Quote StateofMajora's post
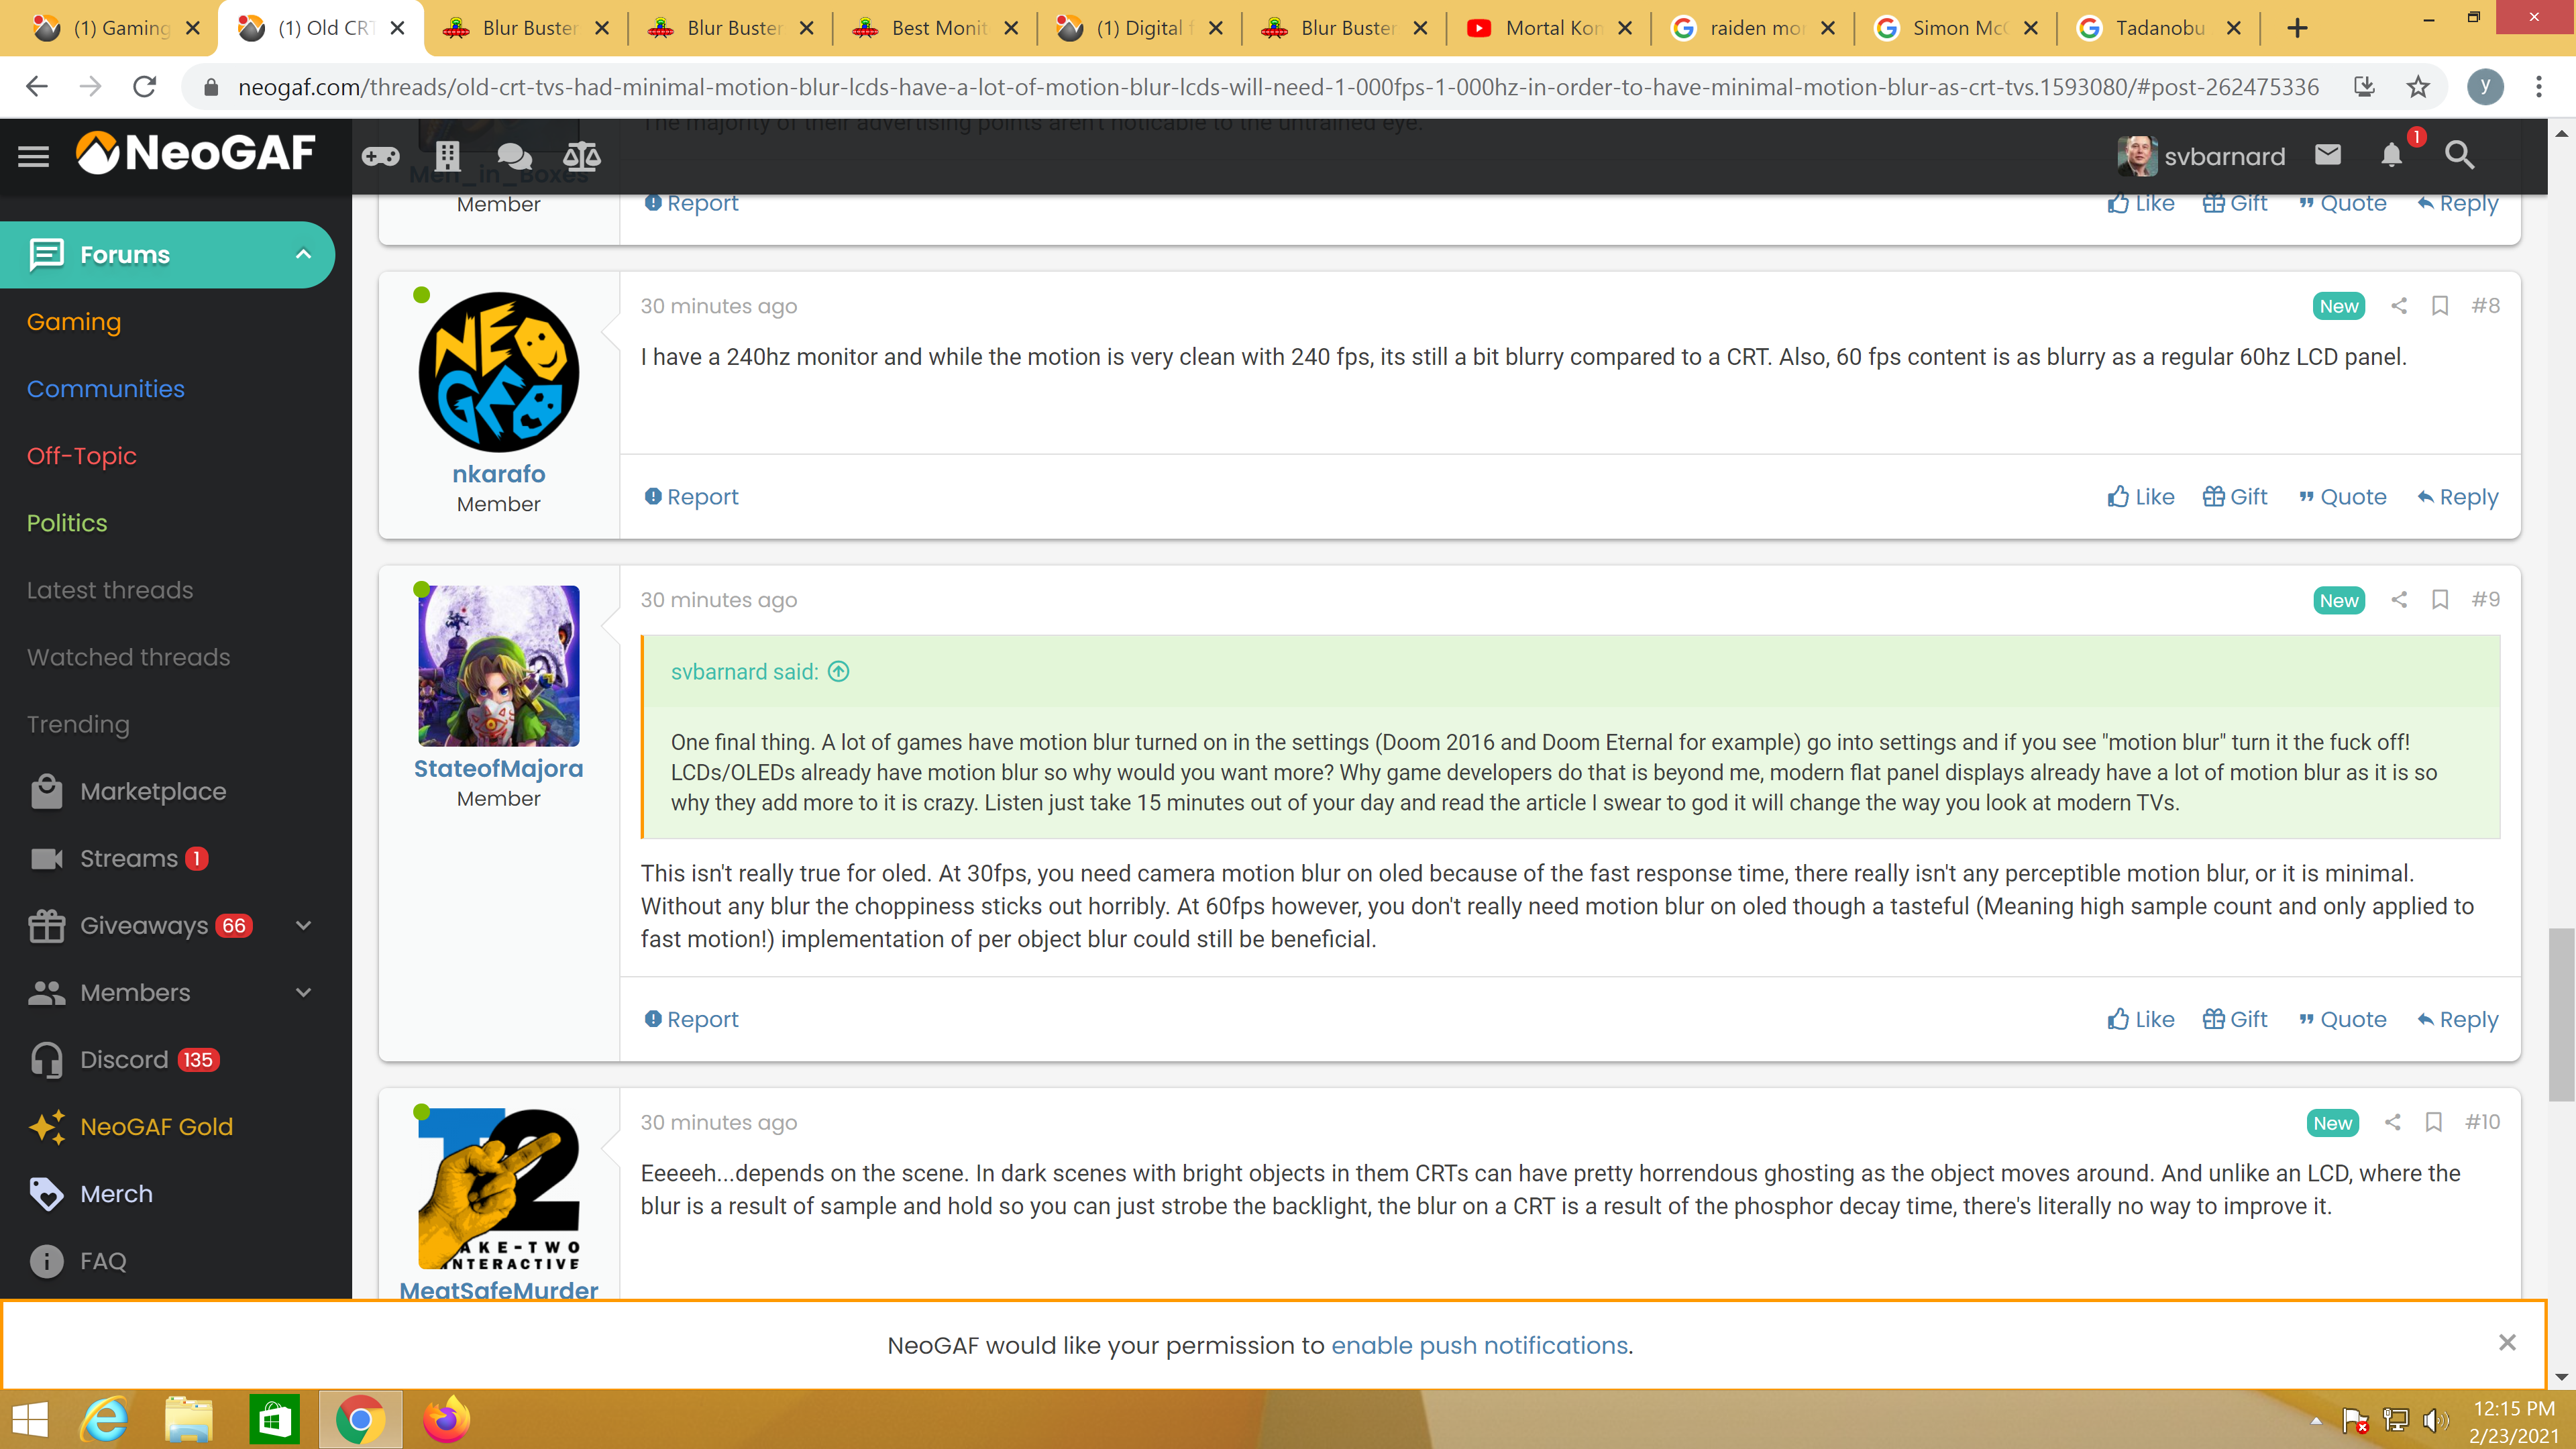Viewport: 2576px width, 1449px height. pyautogui.click(x=2342, y=1019)
